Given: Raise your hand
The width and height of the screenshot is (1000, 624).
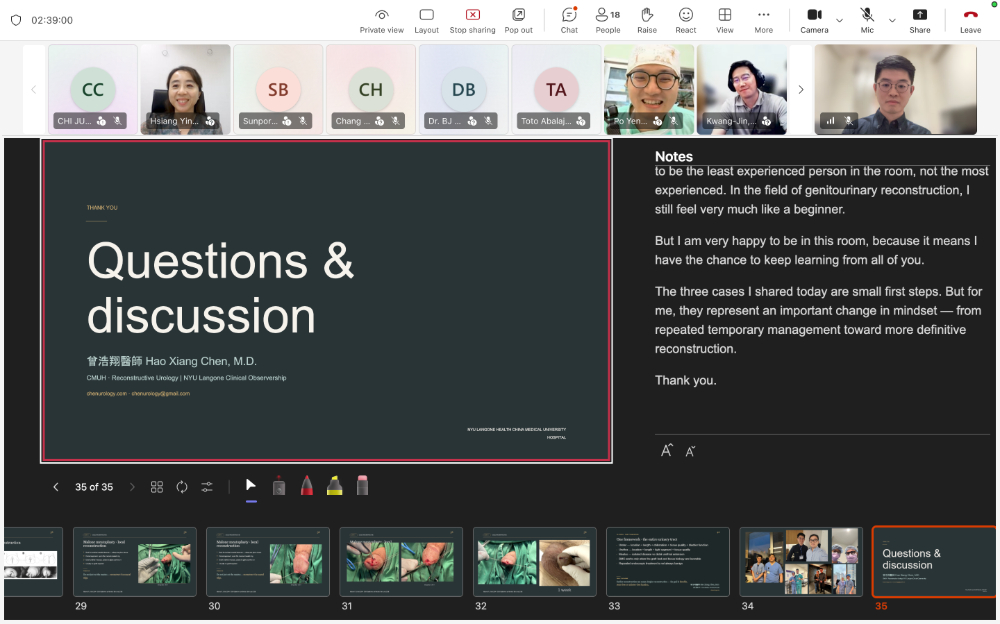Looking at the screenshot, I should tap(647, 20).
